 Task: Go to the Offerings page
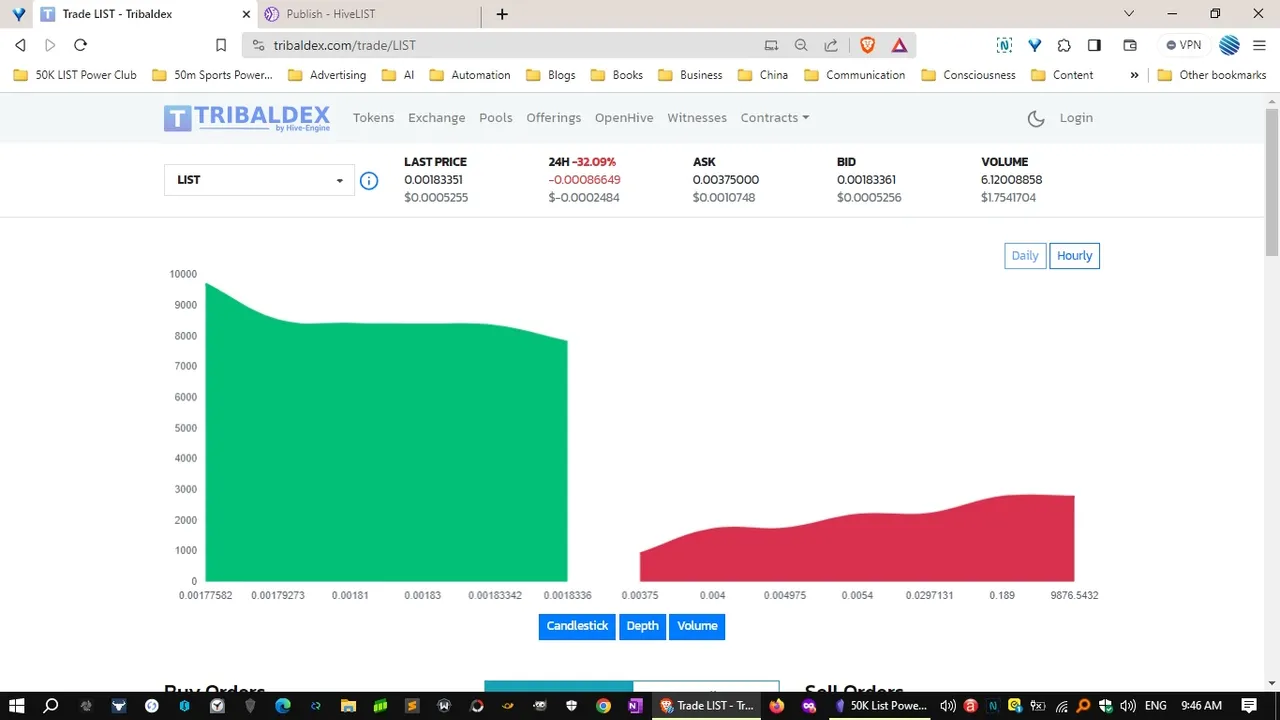tap(554, 118)
